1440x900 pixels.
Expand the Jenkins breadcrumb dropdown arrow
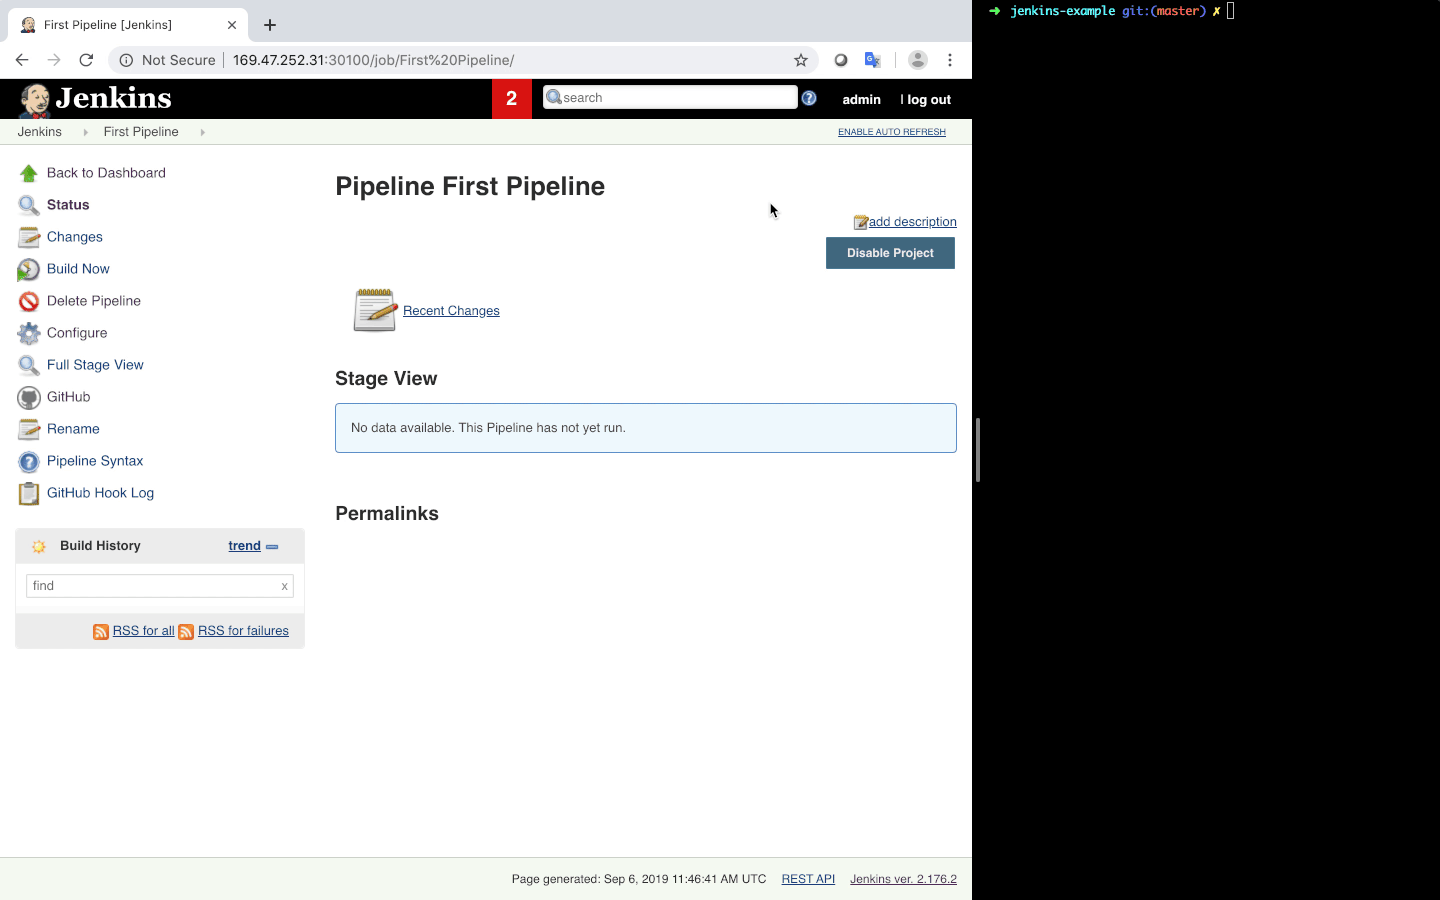[85, 132]
